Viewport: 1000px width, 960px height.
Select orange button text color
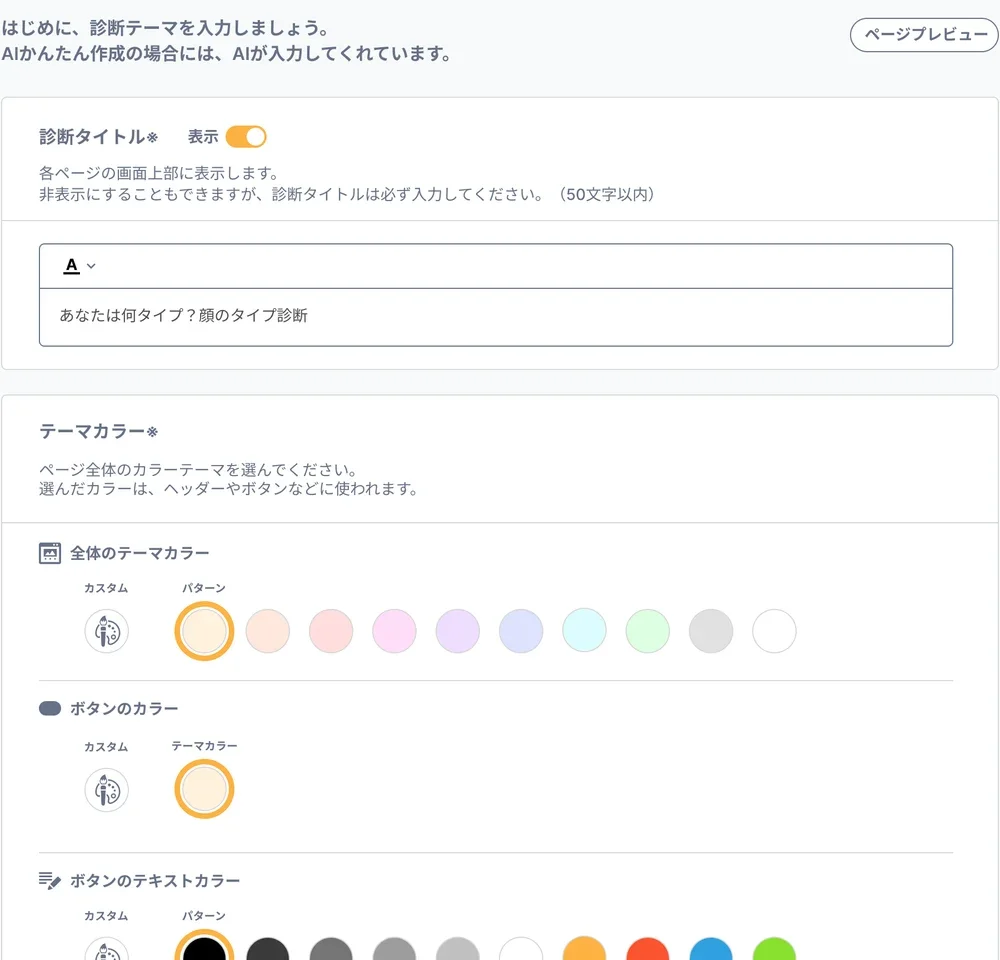point(584,949)
